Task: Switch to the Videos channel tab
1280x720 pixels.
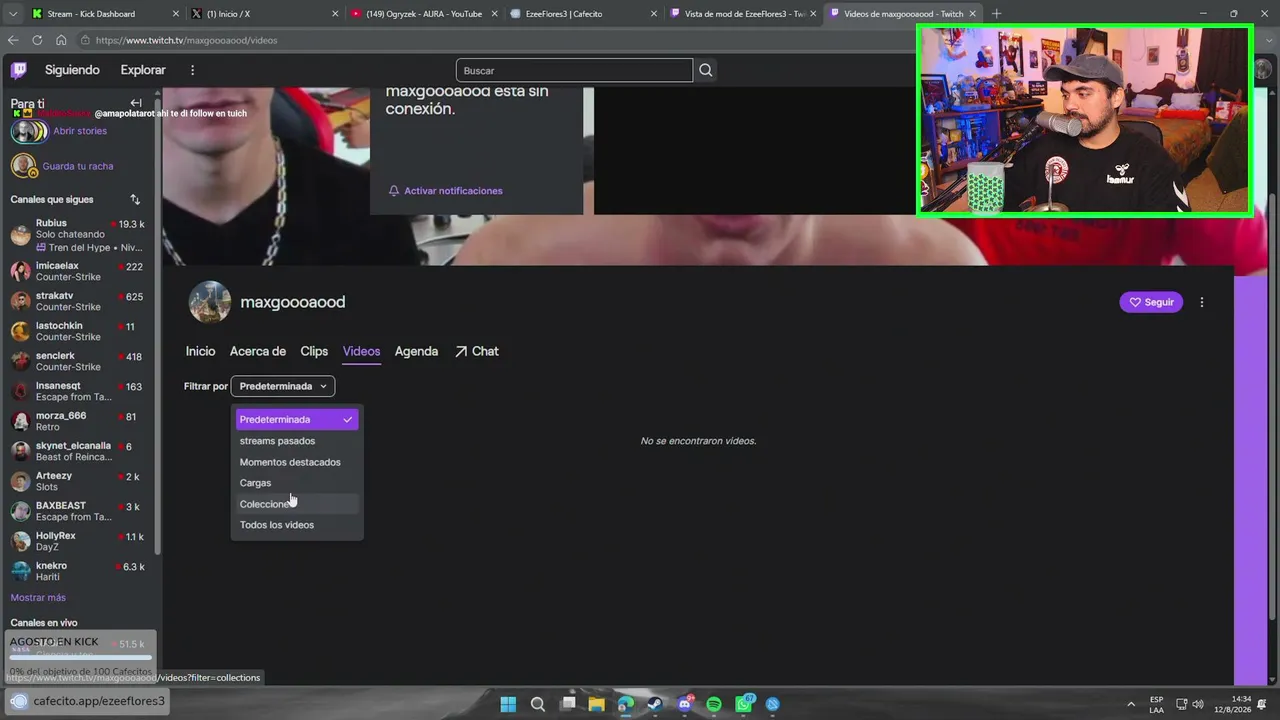Action: click(x=361, y=351)
